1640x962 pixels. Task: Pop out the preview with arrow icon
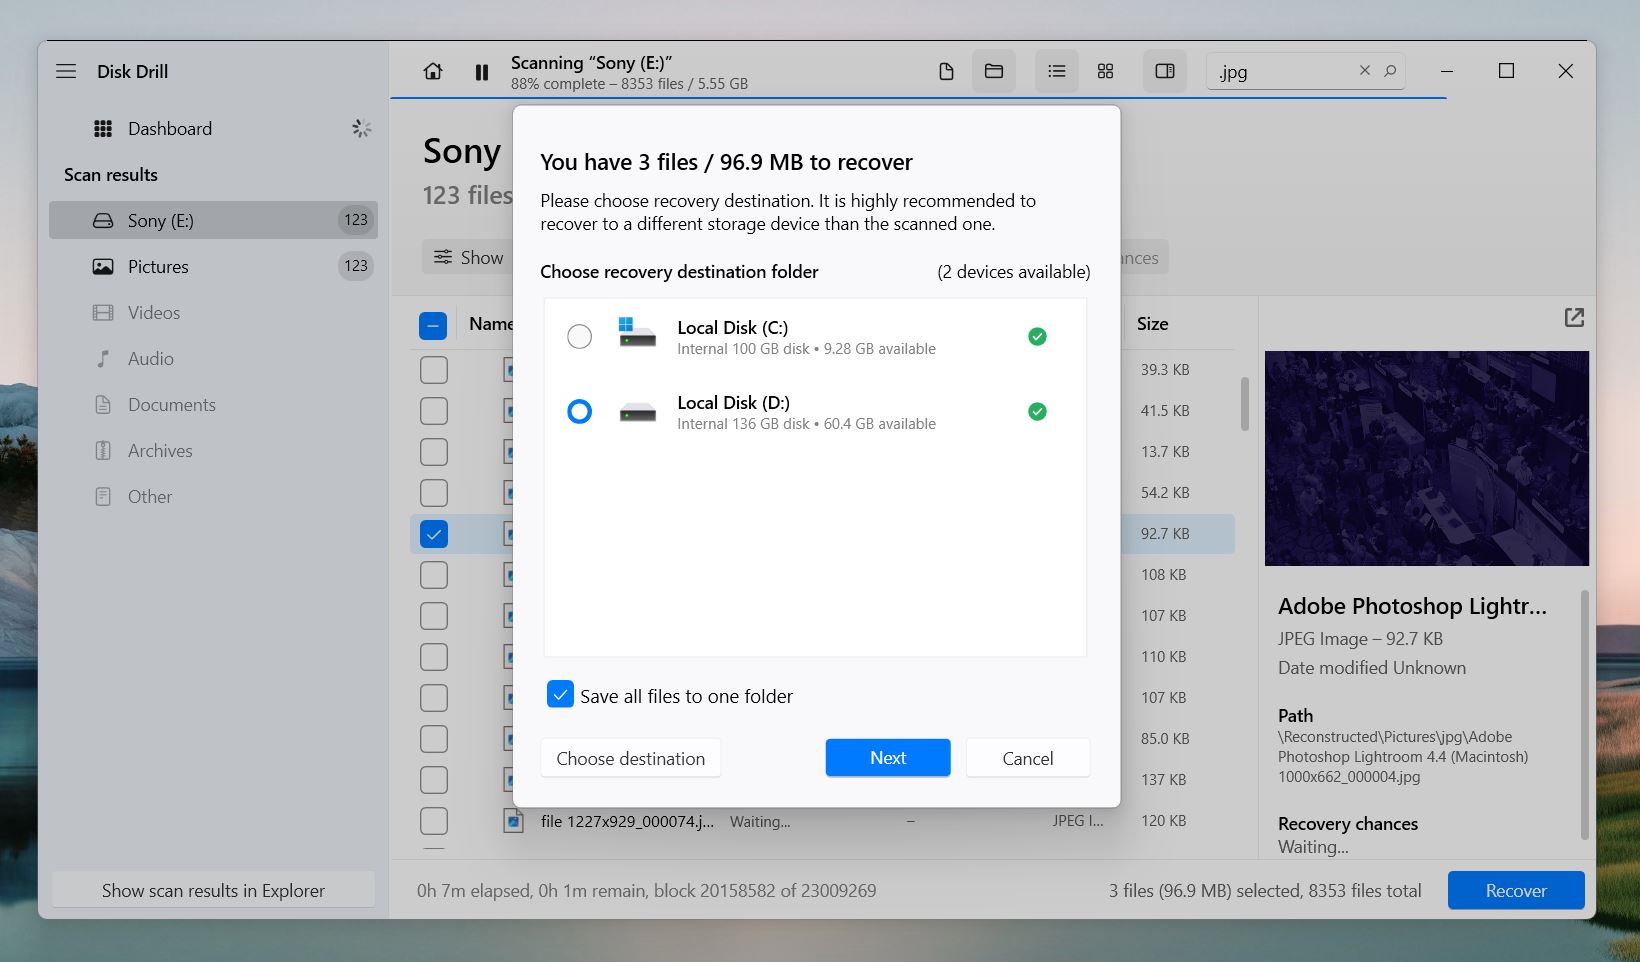tap(1574, 317)
